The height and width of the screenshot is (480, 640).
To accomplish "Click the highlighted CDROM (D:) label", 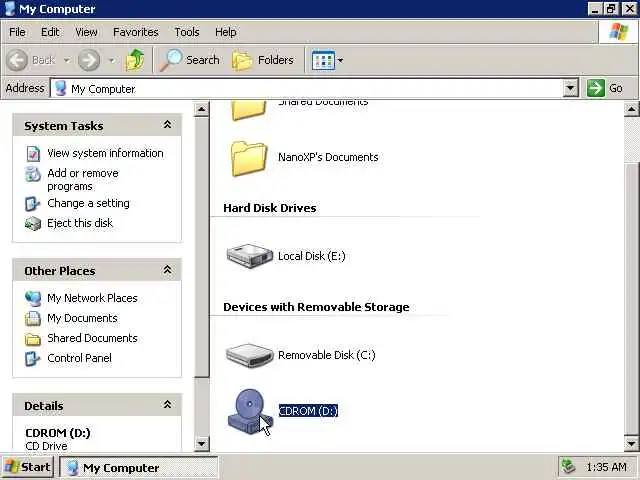I will click(x=308, y=411).
